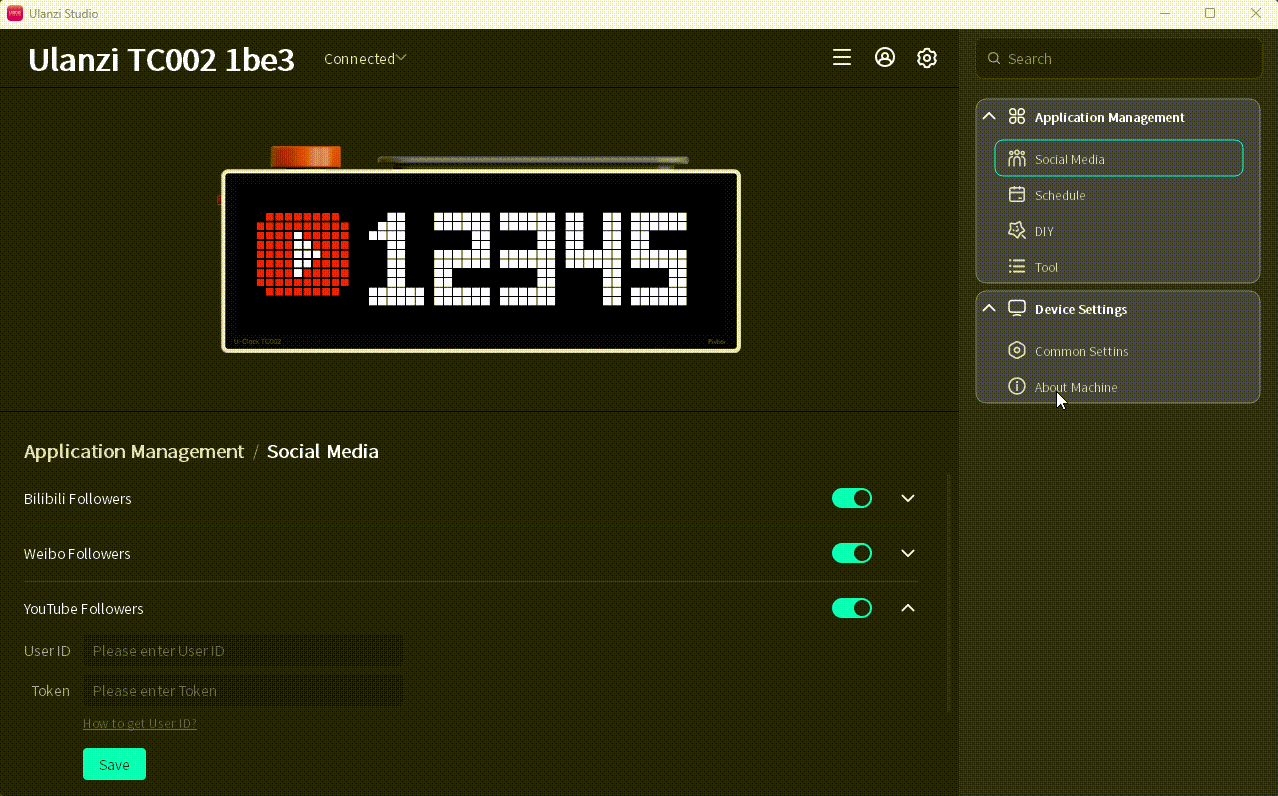Click the Application Management header text

point(1110,117)
